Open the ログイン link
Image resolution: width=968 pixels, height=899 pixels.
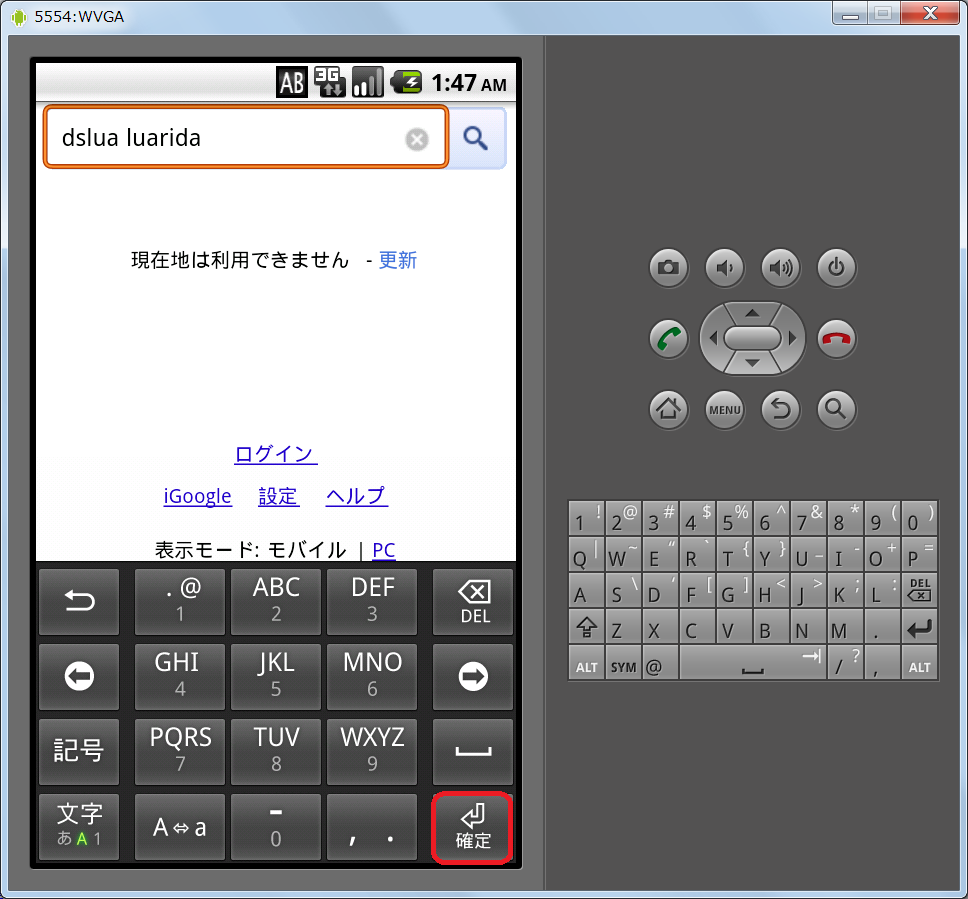point(275,454)
